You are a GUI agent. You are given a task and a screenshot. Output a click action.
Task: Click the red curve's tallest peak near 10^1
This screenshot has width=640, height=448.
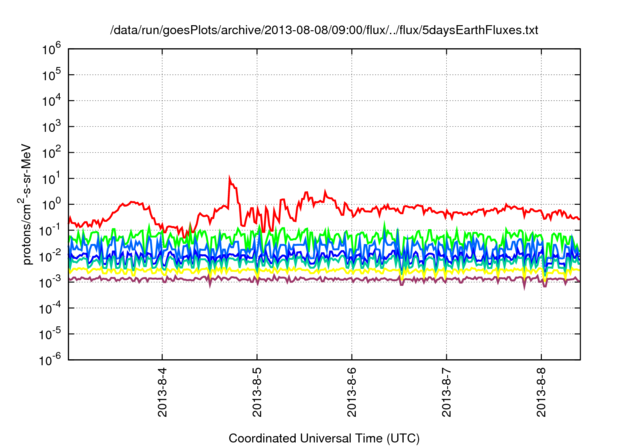coord(230,178)
